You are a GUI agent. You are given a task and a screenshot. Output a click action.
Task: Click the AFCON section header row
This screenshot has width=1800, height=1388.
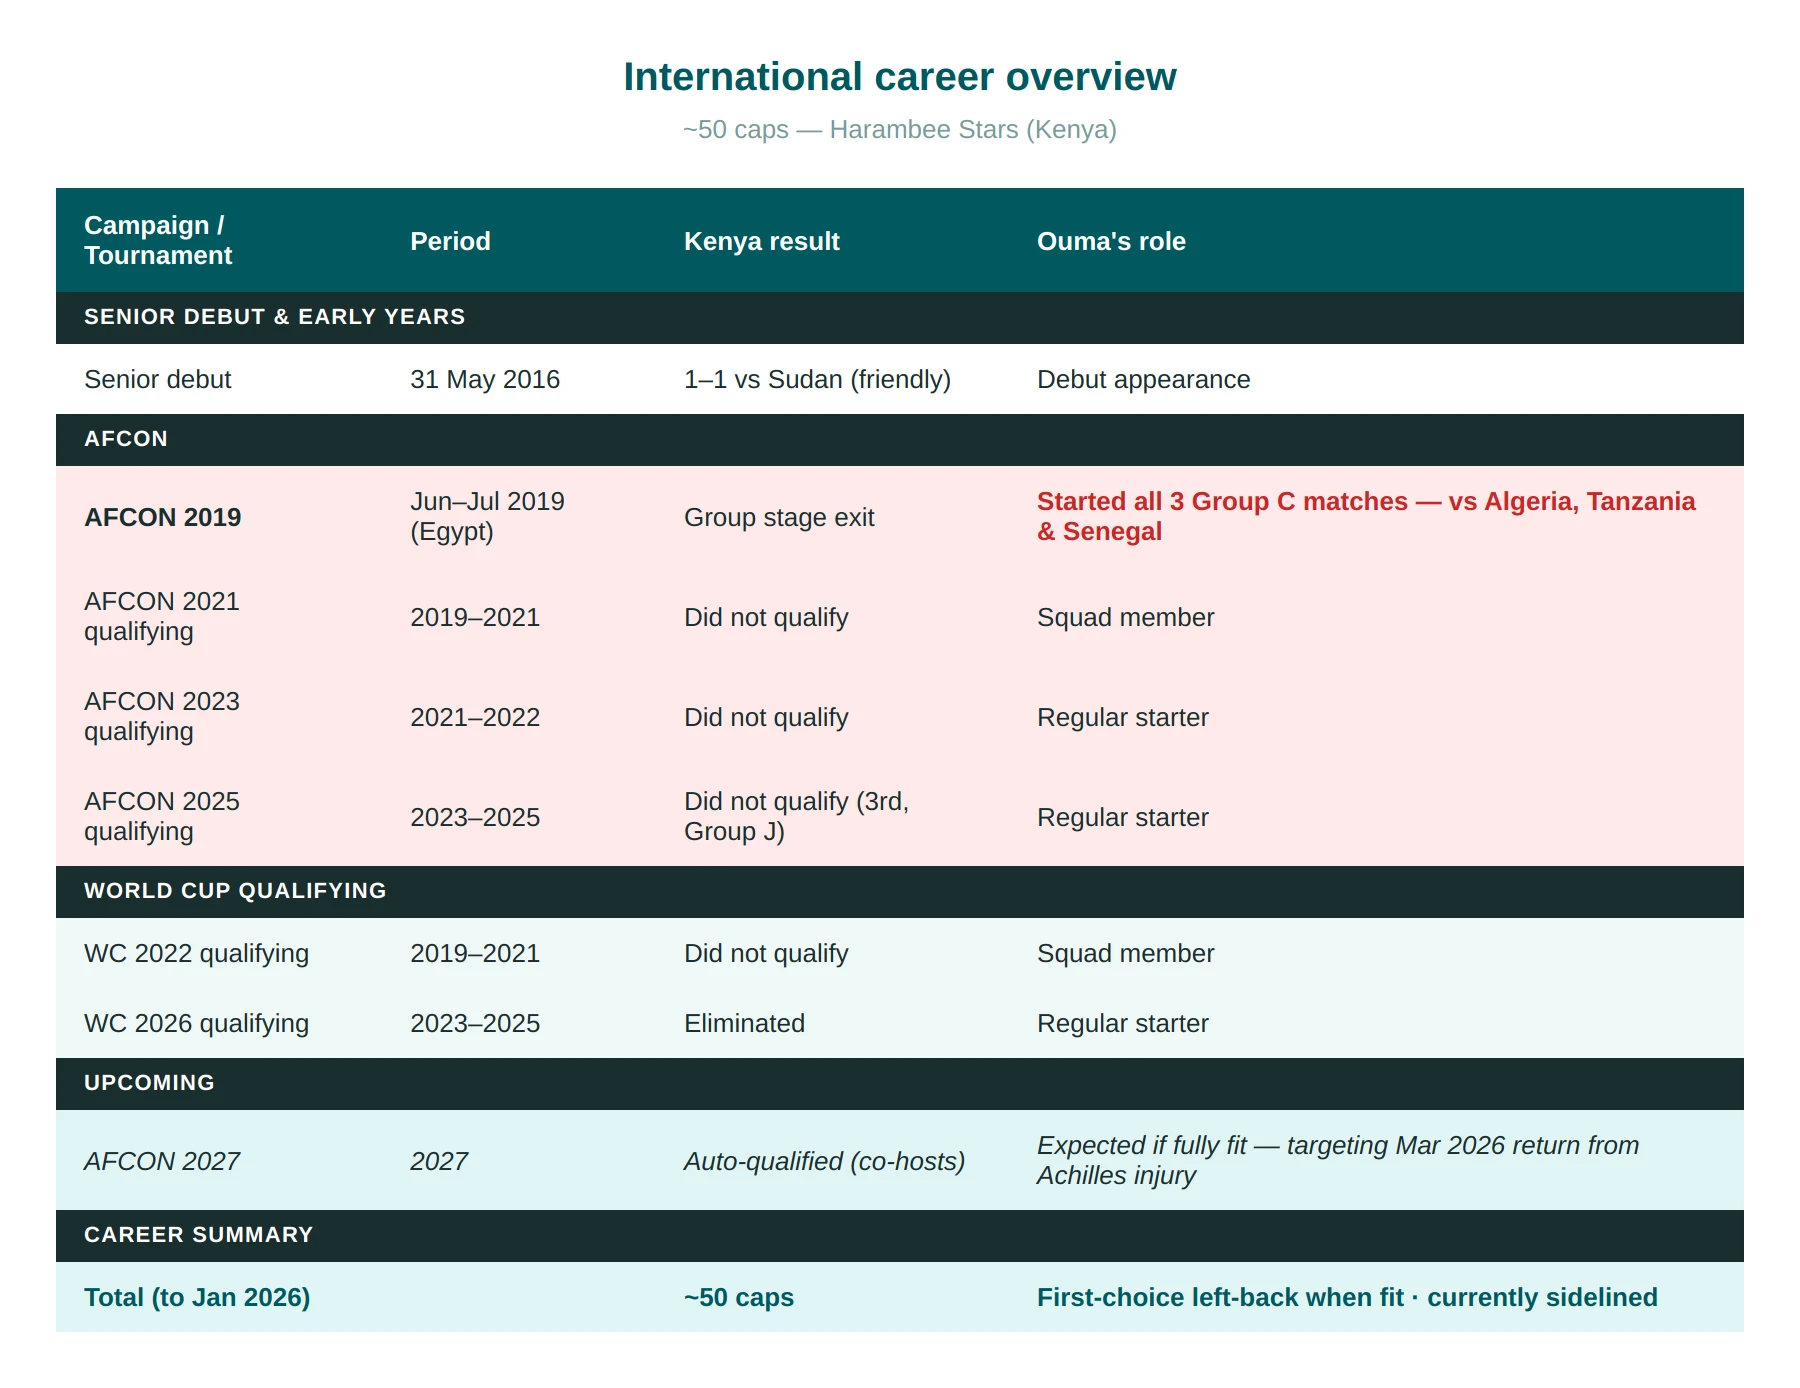click(900, 439)
